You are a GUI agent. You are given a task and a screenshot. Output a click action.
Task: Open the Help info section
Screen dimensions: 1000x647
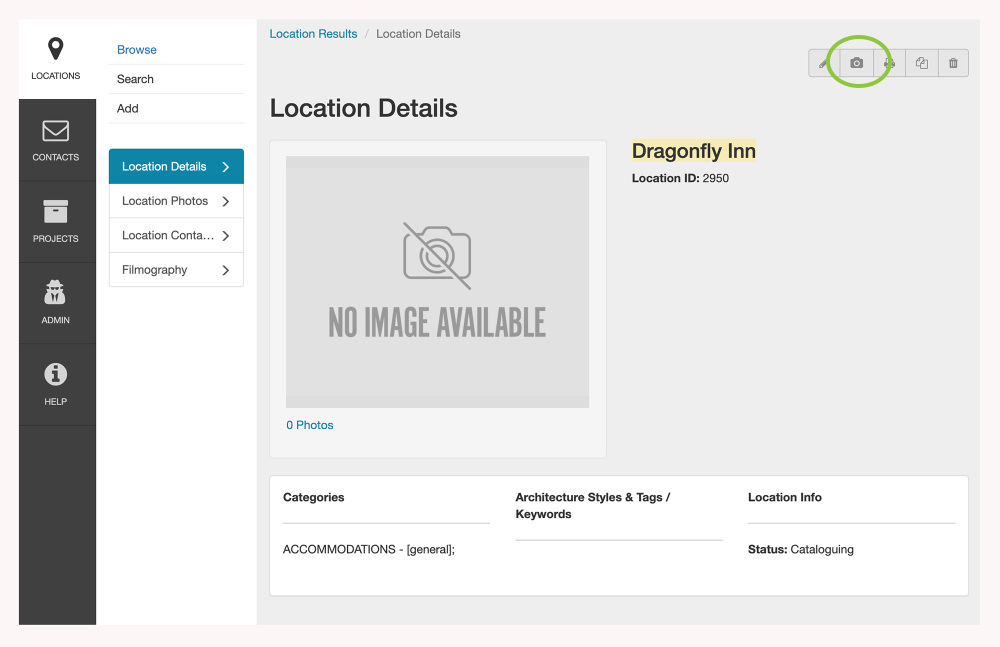(x=56, y=385)
